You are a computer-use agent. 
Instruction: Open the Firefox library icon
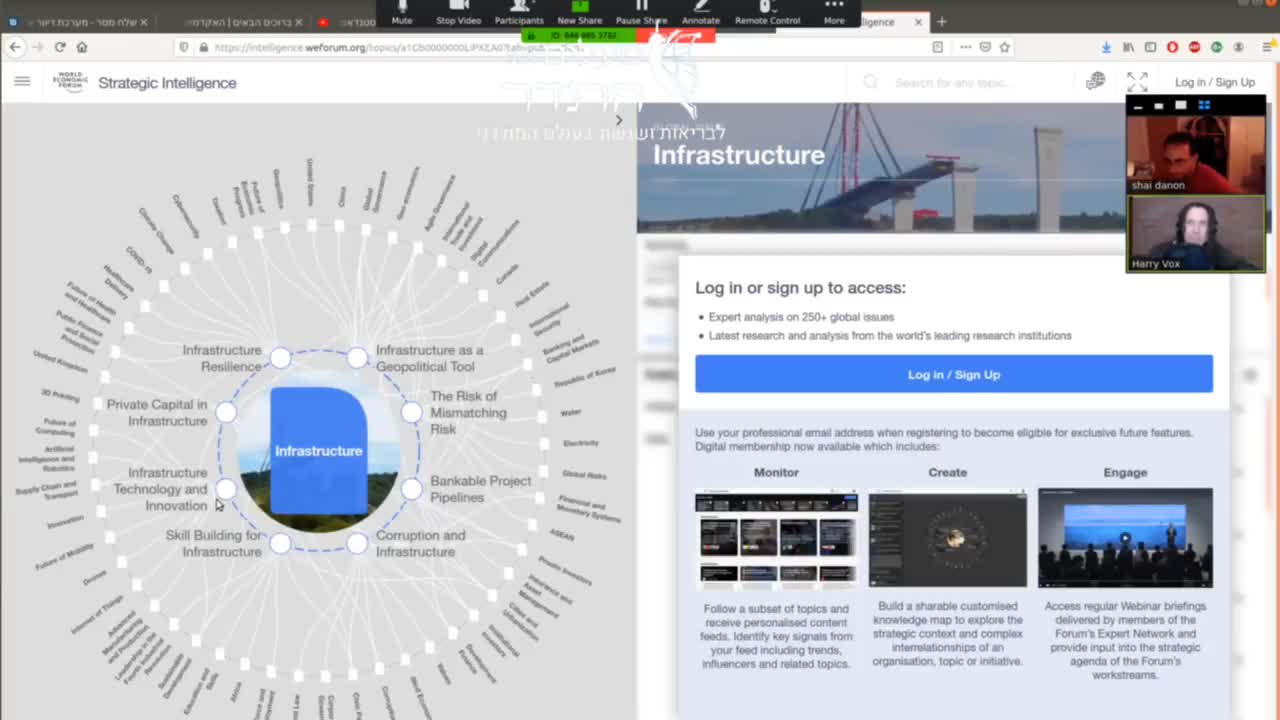coord(1128,47)
